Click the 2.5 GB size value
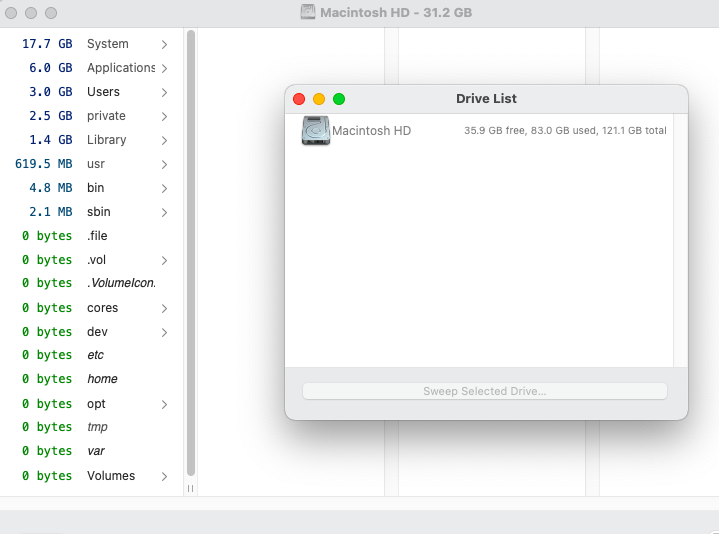This screenshot has width=719, height=534. point(51,116)
